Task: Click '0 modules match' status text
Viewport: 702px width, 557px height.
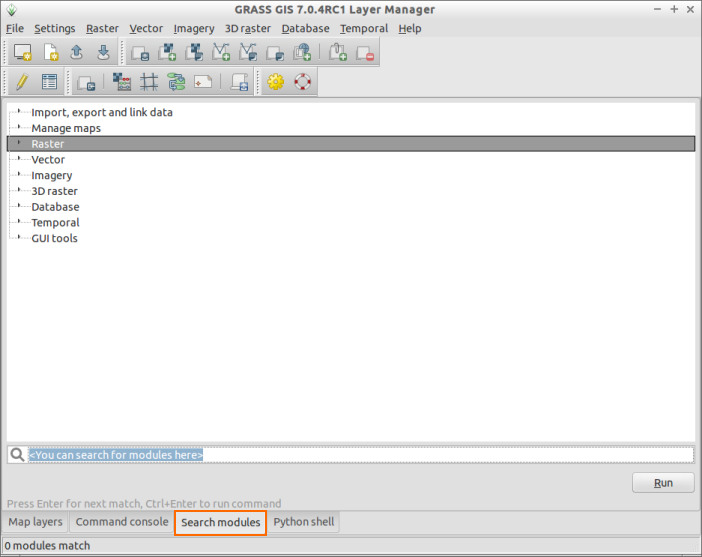Action: coord(47,545)
